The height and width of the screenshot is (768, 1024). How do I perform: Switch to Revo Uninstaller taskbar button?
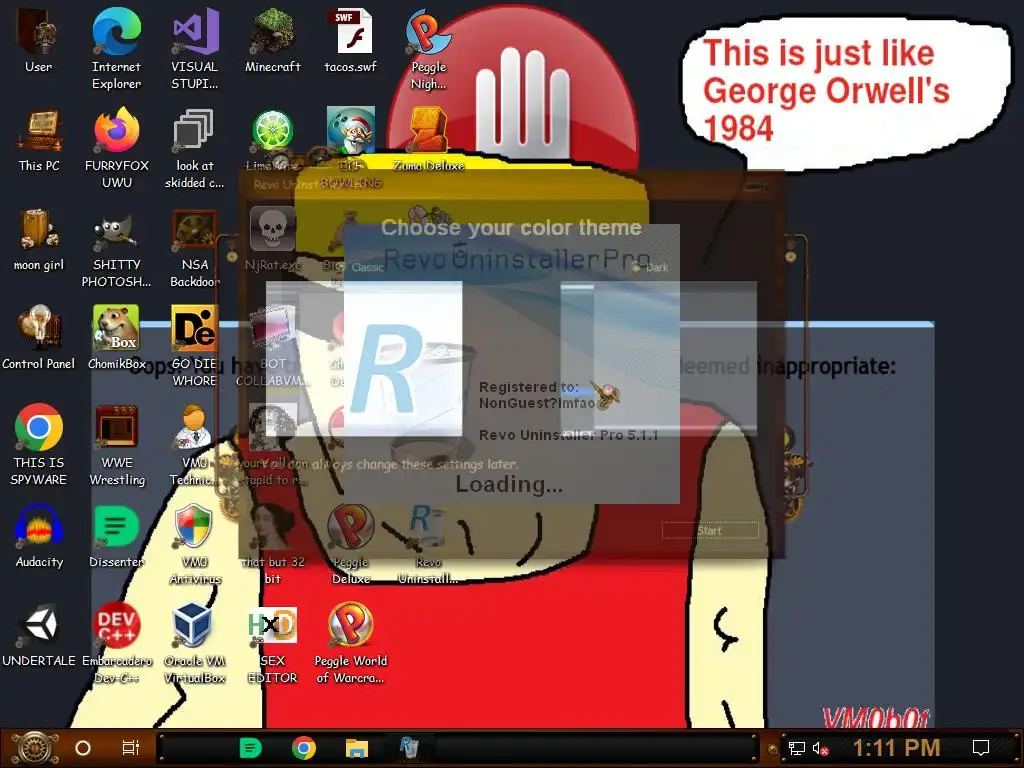tap(409, 748)
